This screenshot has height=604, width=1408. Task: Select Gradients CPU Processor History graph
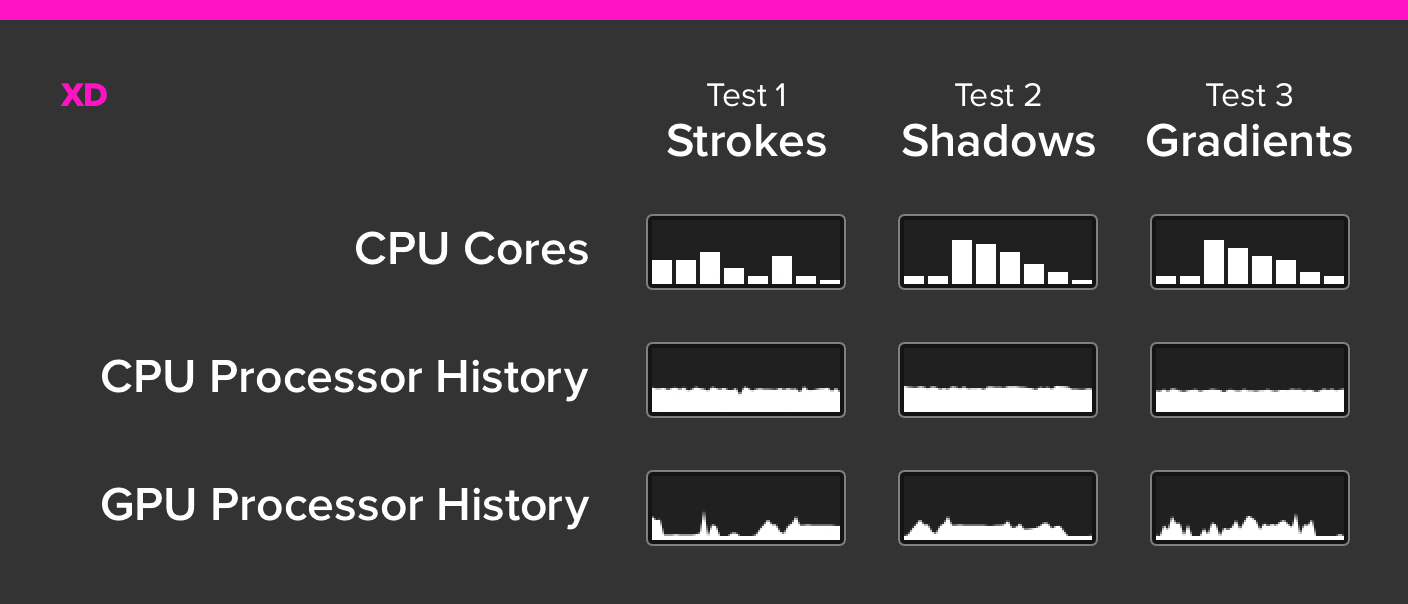tap(1250, 380)
